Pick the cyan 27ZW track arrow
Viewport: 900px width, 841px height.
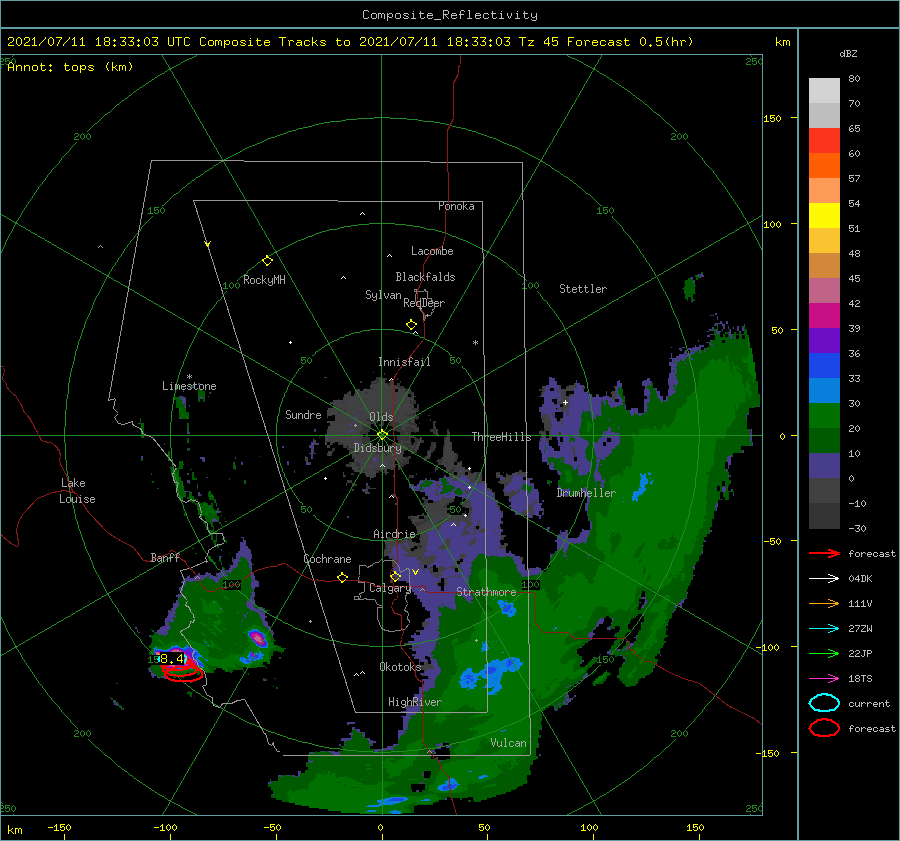tap(824, 629)
